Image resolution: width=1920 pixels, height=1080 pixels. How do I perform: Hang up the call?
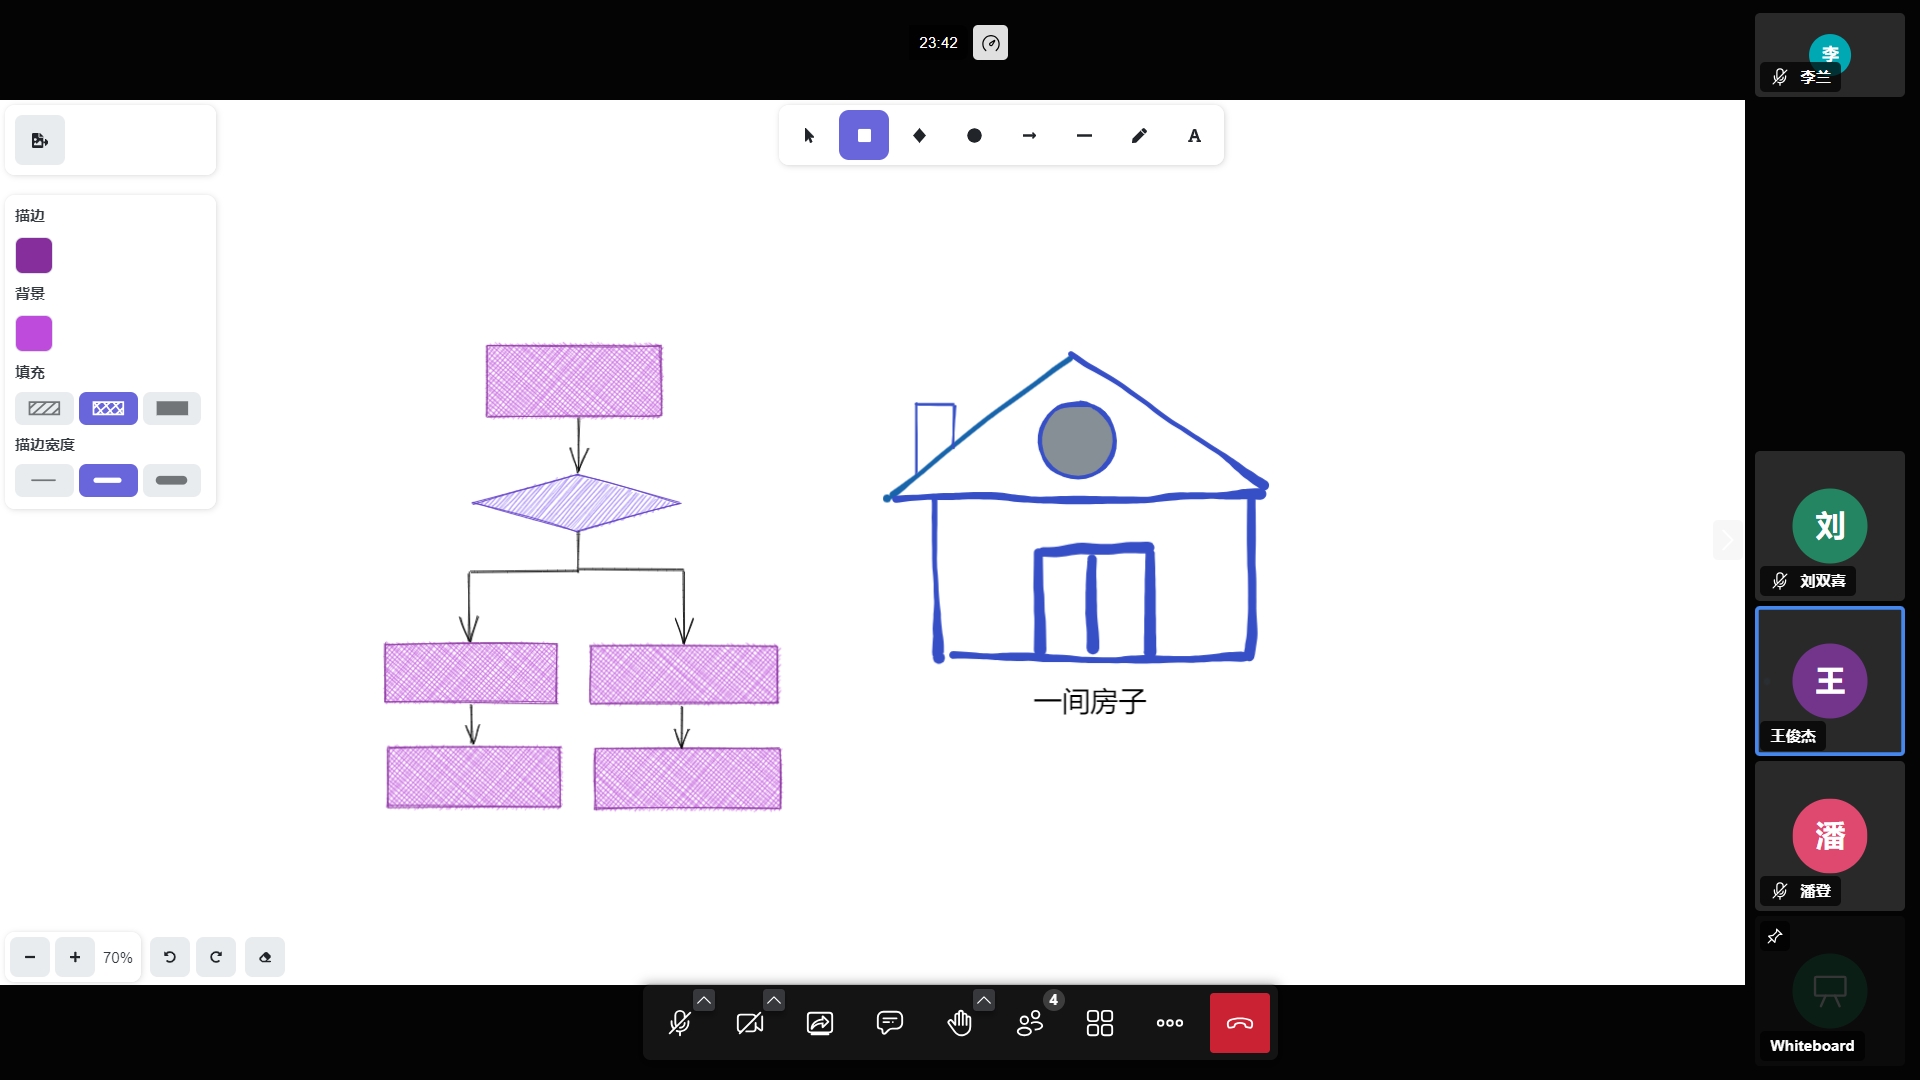(x=1240, y=1023)
